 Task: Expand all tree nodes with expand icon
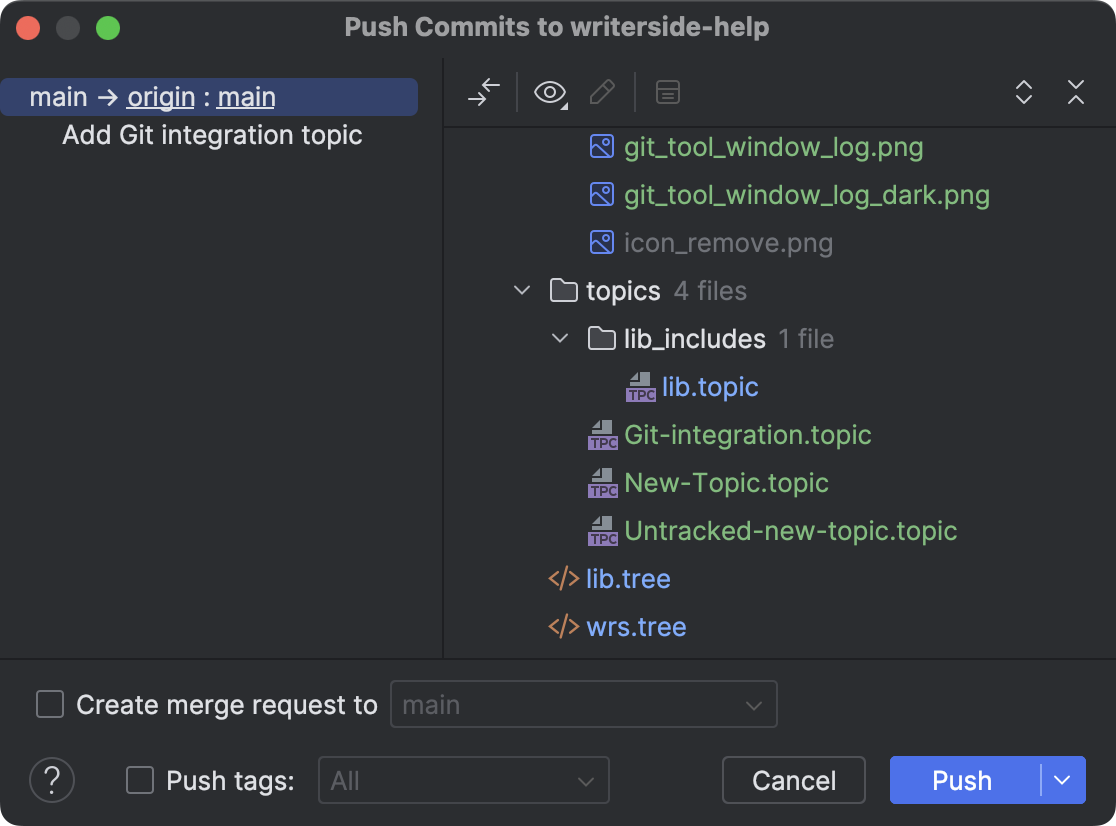point(1024,92)
